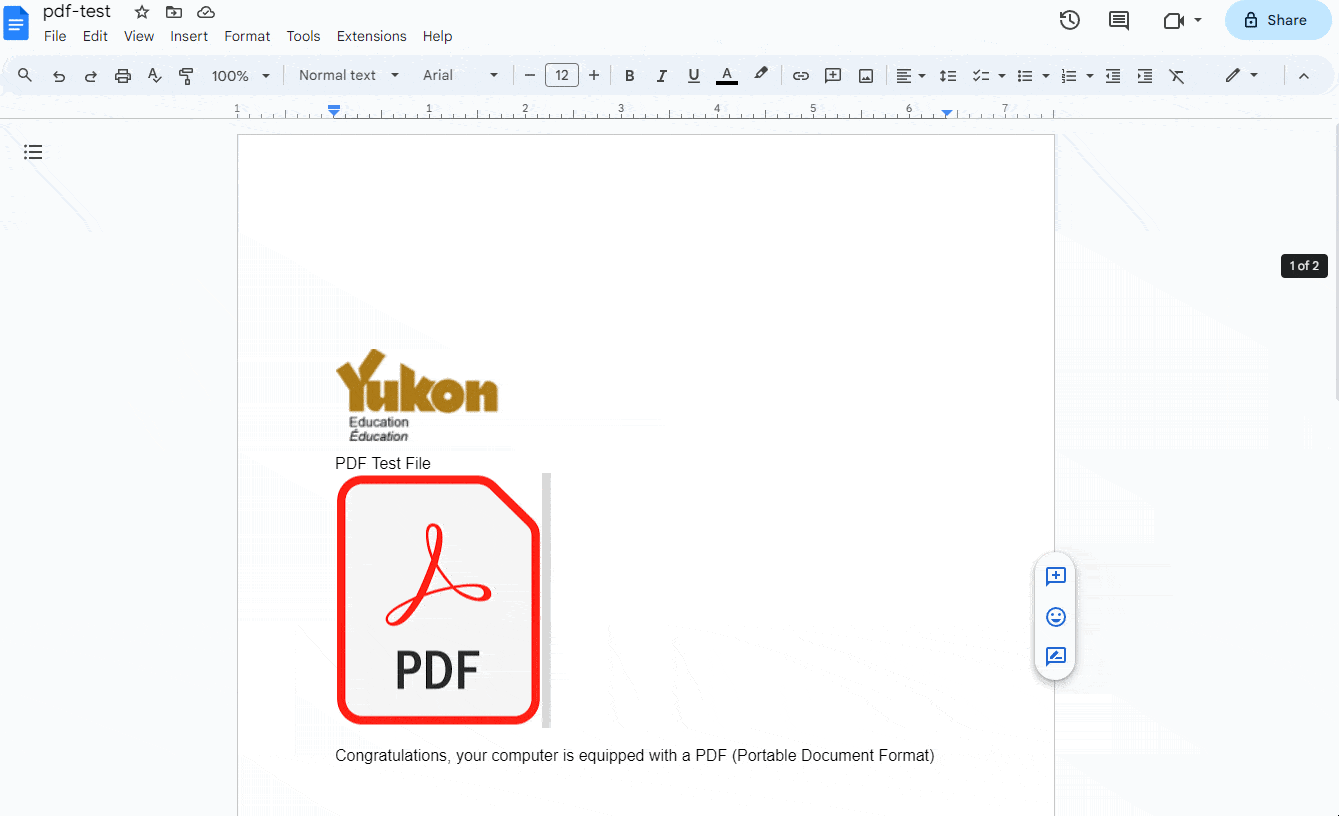Open the bulleted list options dropdown
This screenshot has width=1339, height=816.
1045,75
